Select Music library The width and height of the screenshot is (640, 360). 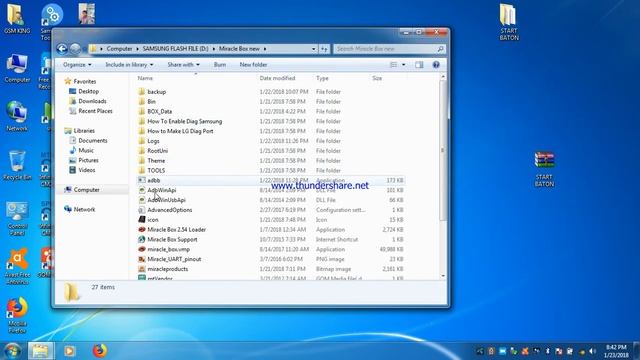click(86, 150)
